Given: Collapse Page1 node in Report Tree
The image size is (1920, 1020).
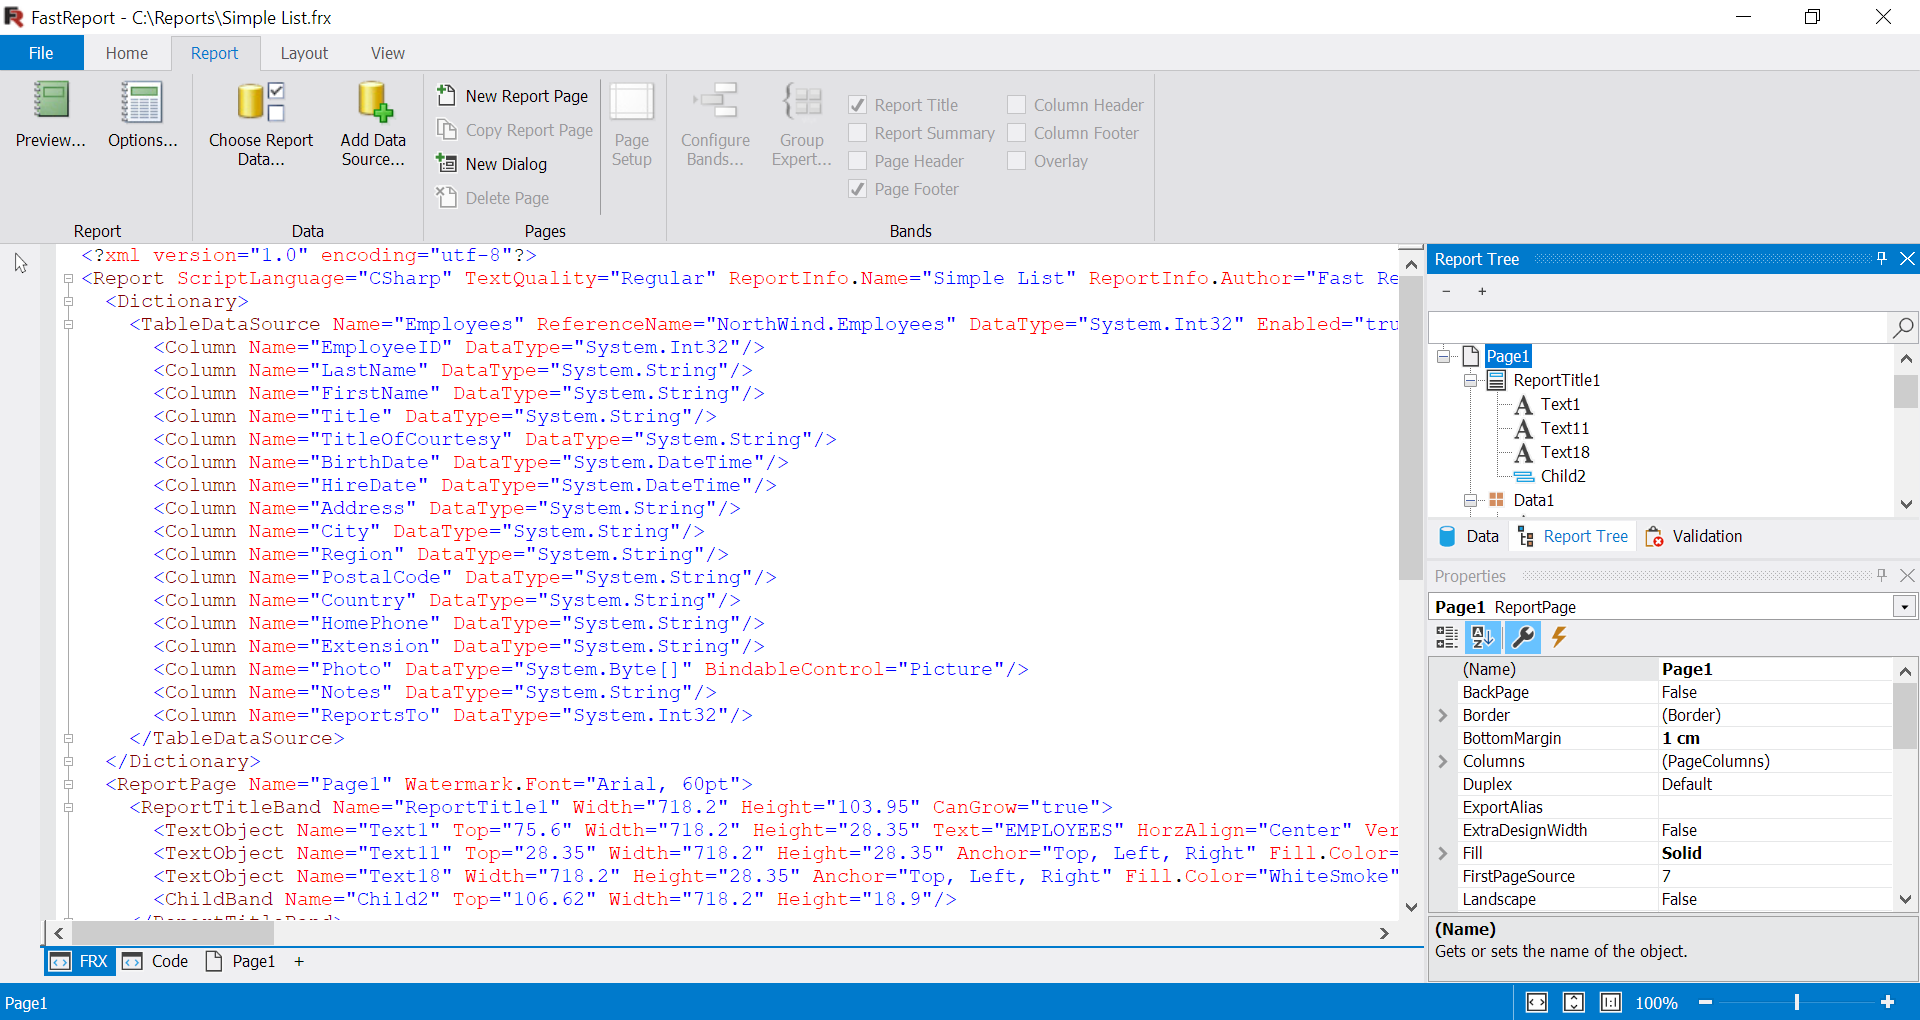Looking at the screenshot, I should [1444, 356].
